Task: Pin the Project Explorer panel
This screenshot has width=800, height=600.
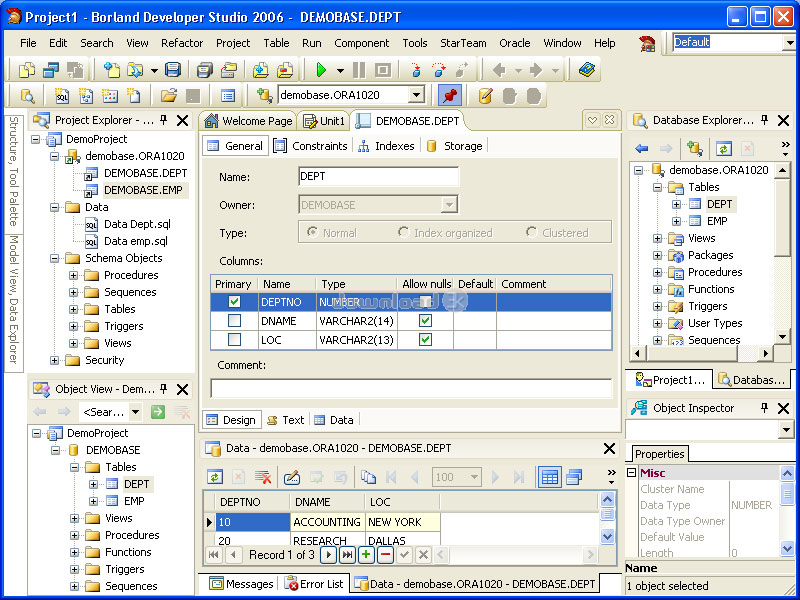Action: 163,120
